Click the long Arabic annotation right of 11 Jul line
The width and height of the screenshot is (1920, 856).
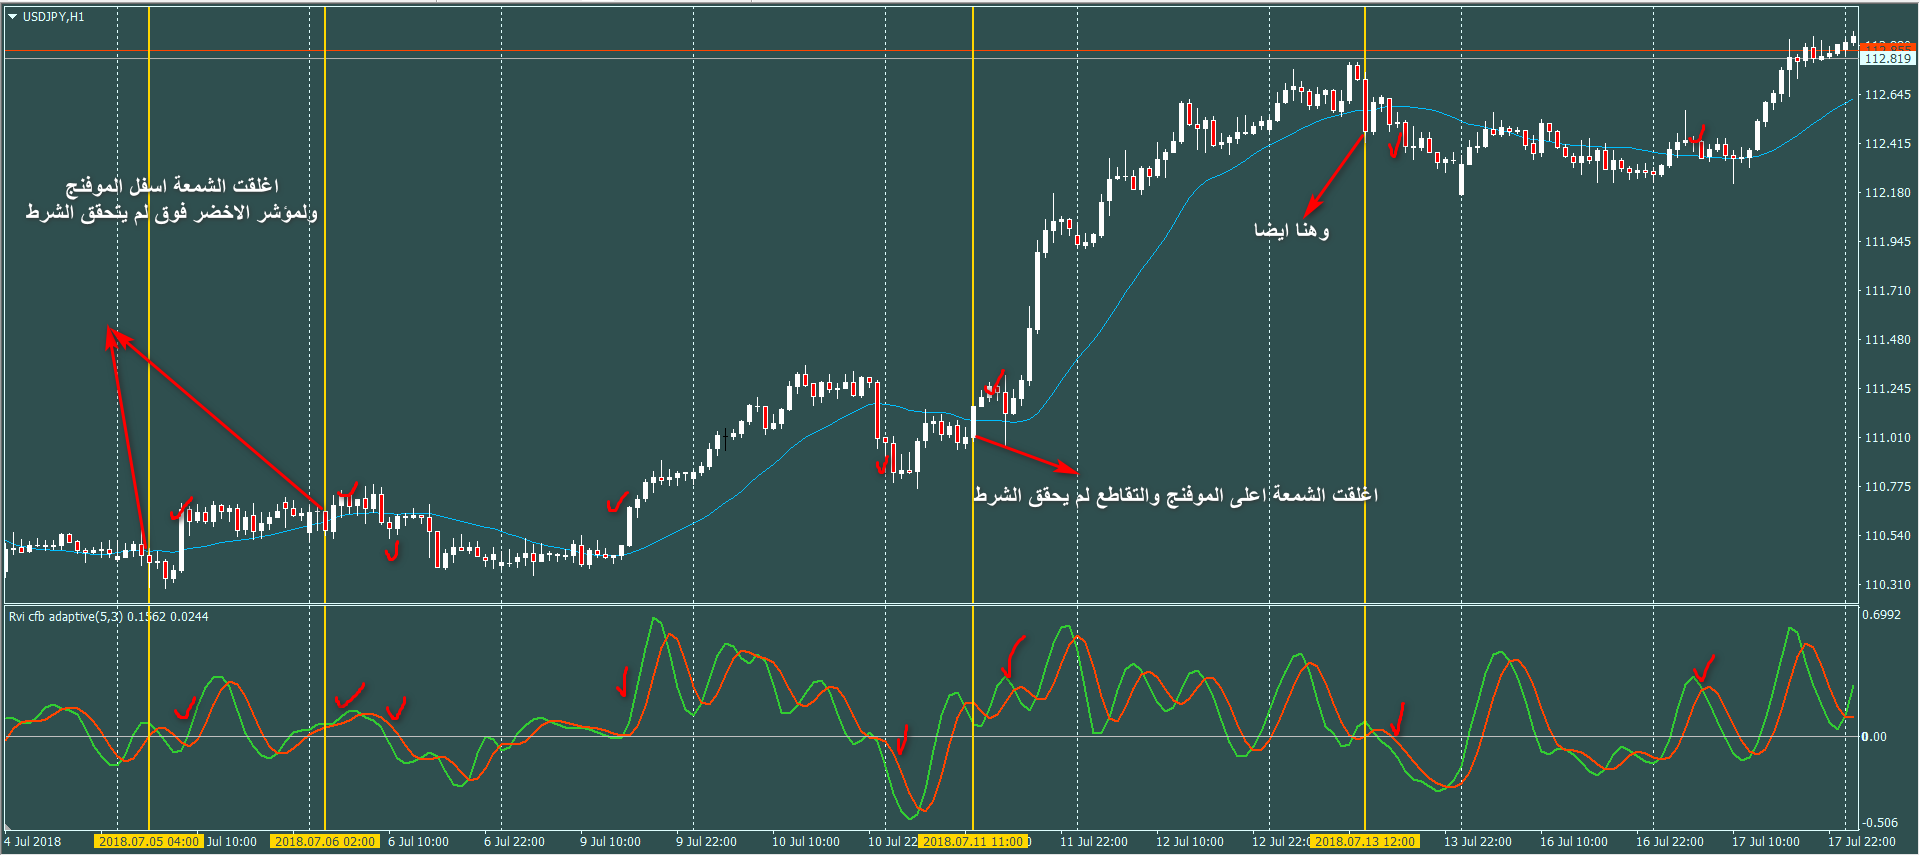coord(1175,496)
